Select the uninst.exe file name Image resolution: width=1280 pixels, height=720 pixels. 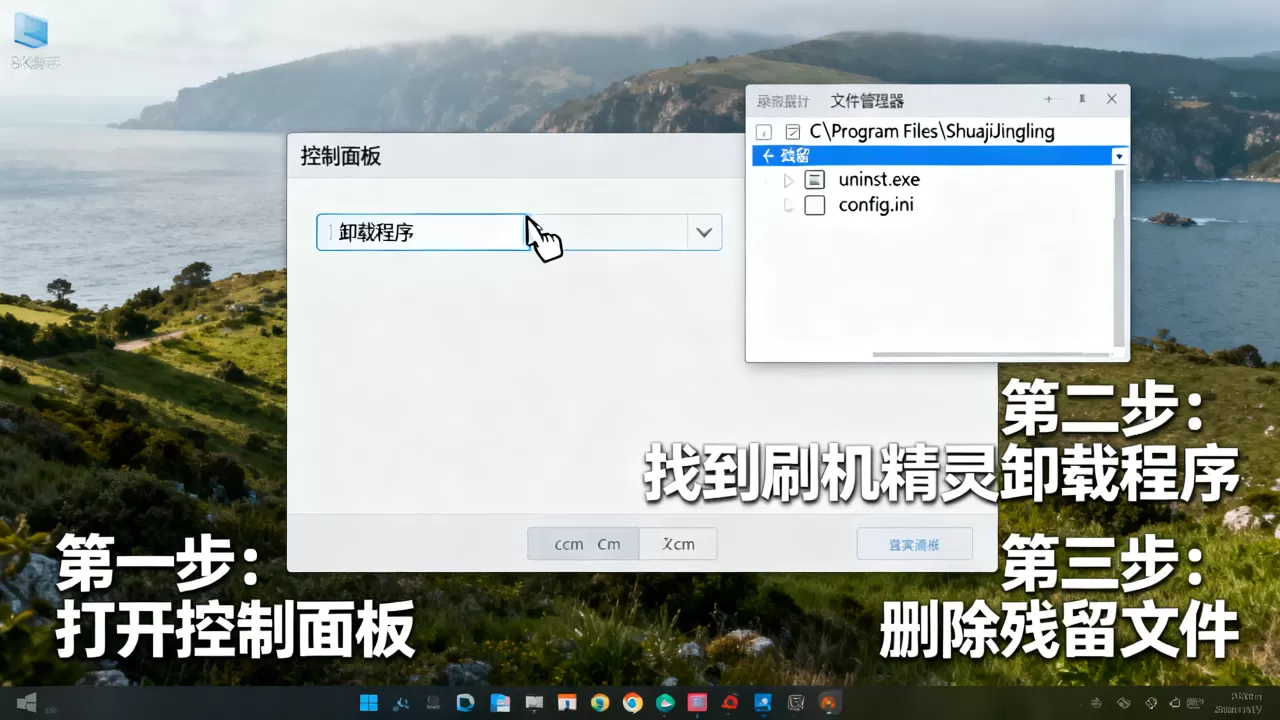[879, 180]
